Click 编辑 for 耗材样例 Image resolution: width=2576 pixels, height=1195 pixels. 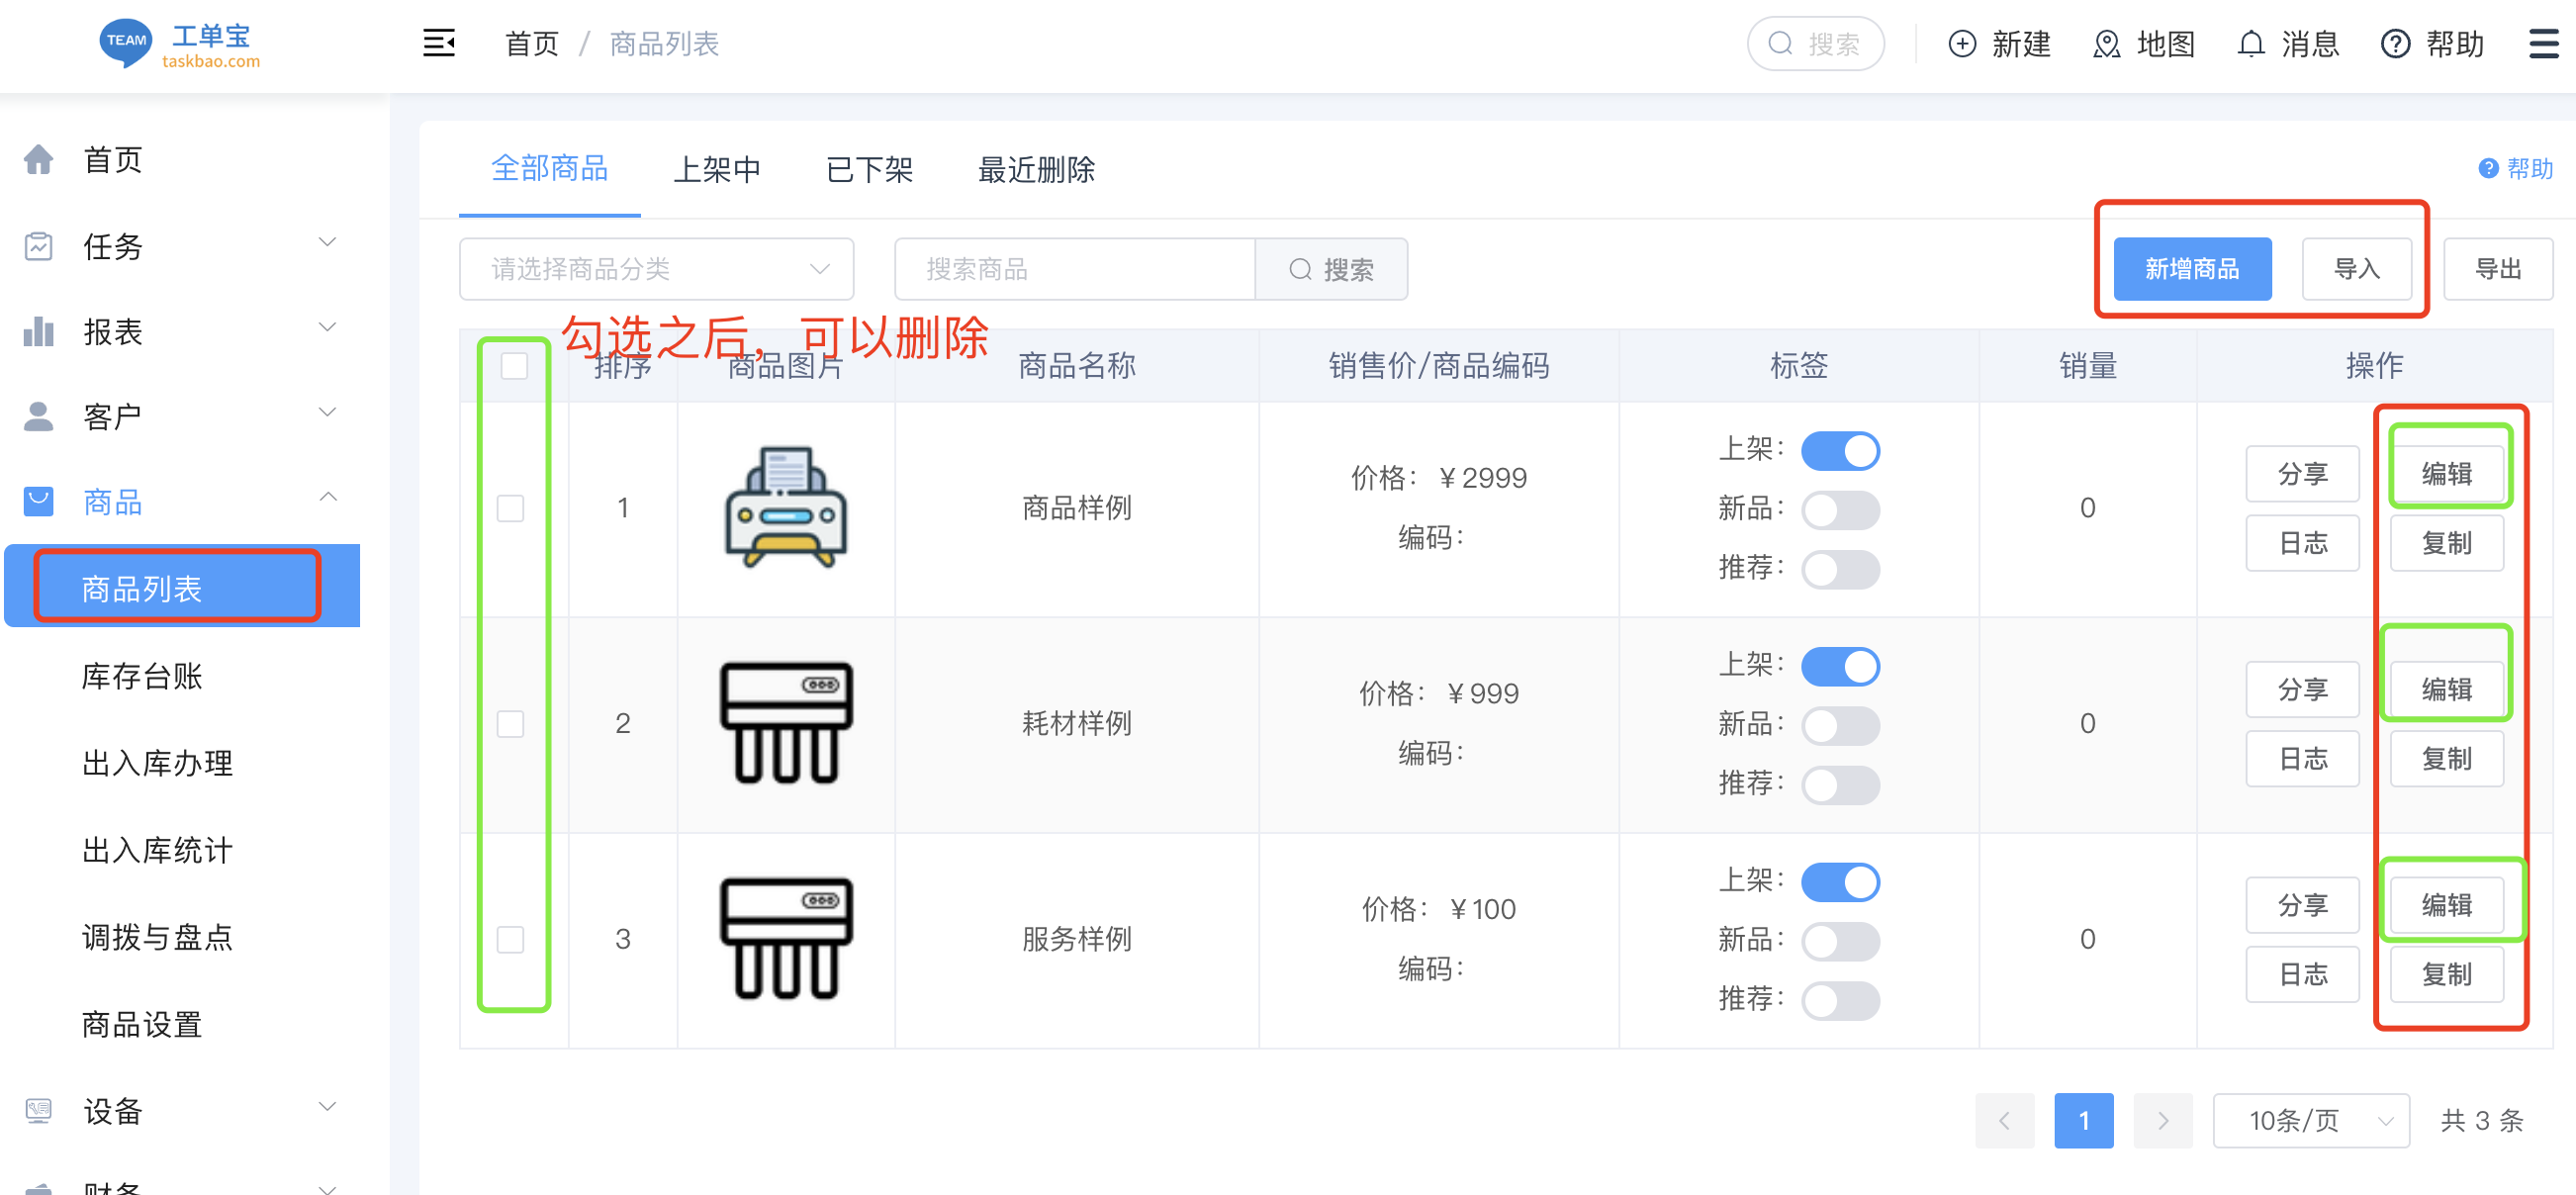(x=2445, y=689)
